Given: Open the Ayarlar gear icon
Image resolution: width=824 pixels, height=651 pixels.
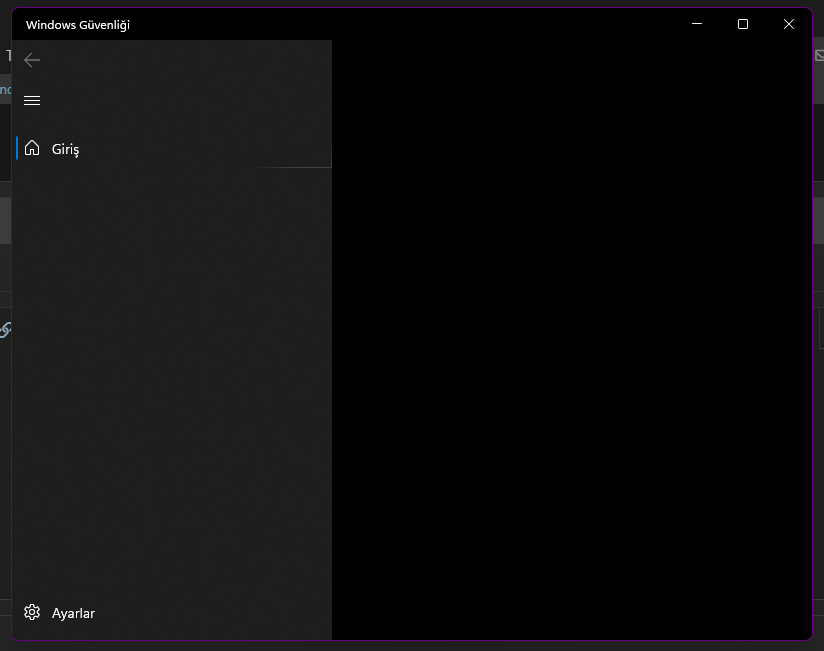Looking at the screenshot, I should coord(32,612).
